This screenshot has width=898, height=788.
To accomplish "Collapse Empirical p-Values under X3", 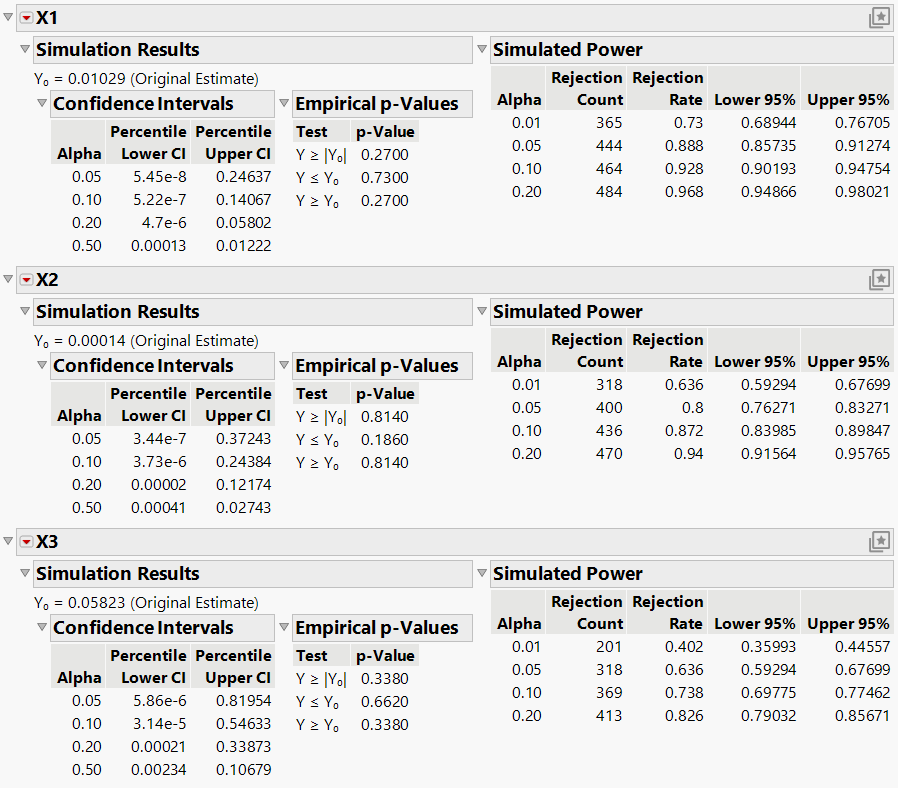I will 285,628.
